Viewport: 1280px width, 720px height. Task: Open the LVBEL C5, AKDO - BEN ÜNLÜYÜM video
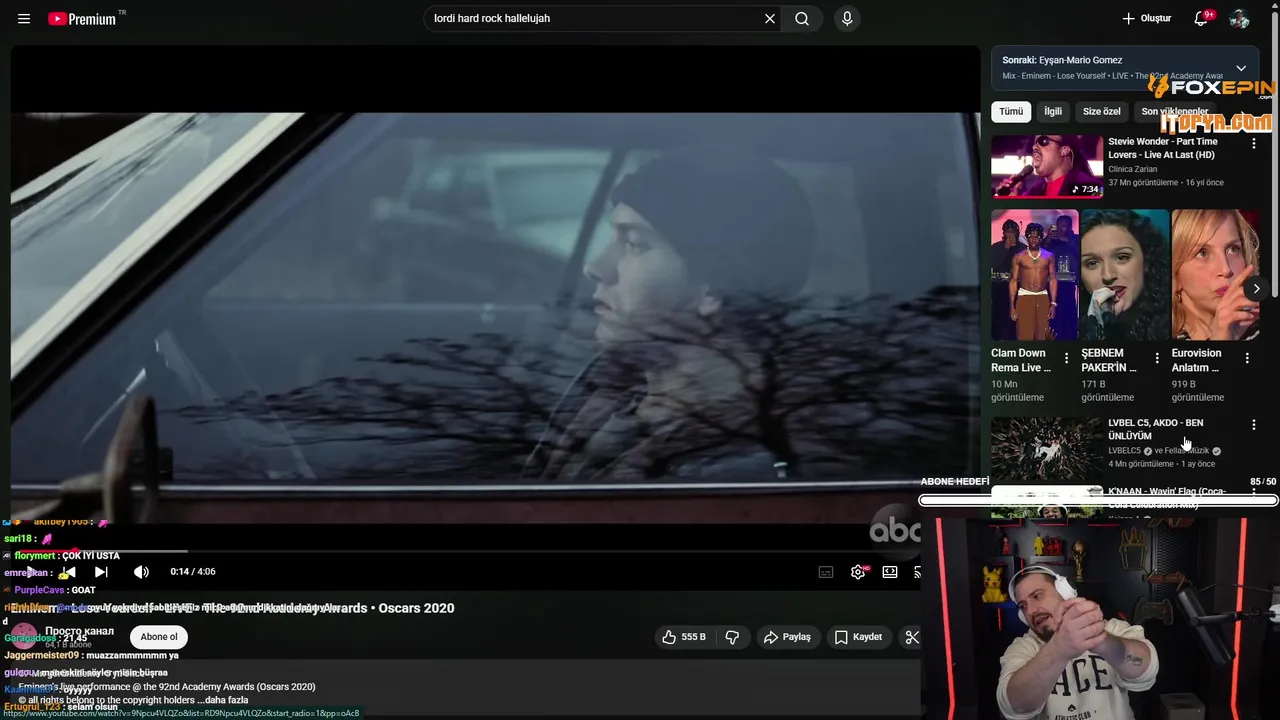coord(1156,429)
